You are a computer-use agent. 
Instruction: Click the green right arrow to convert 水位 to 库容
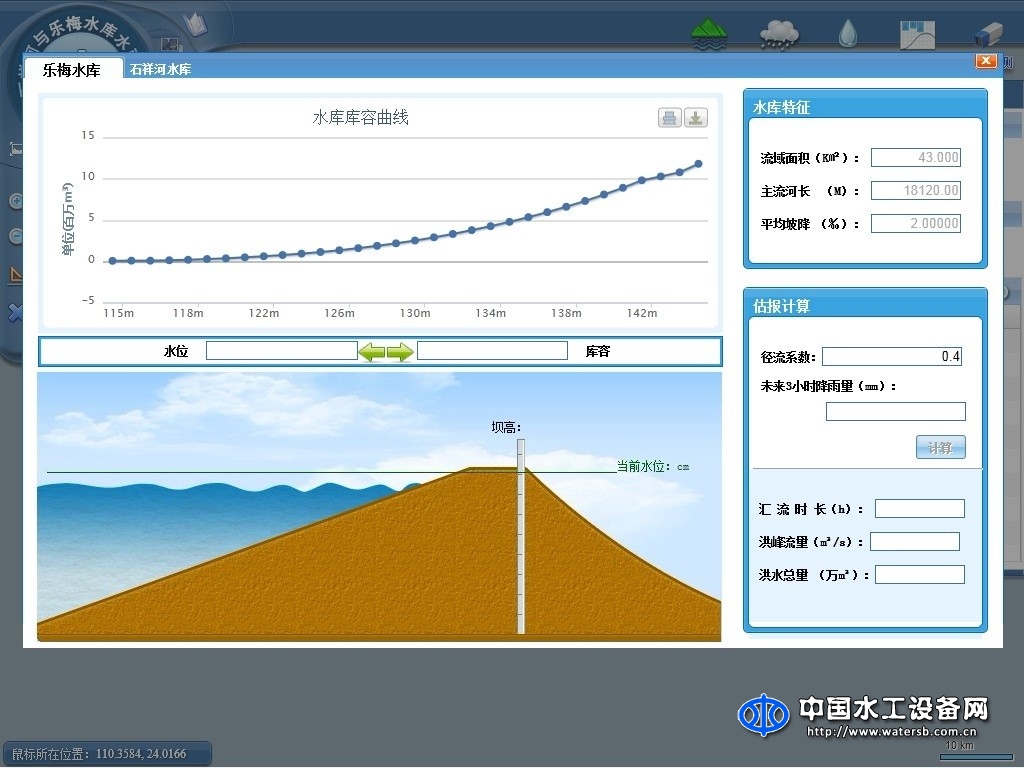[398, 351]
